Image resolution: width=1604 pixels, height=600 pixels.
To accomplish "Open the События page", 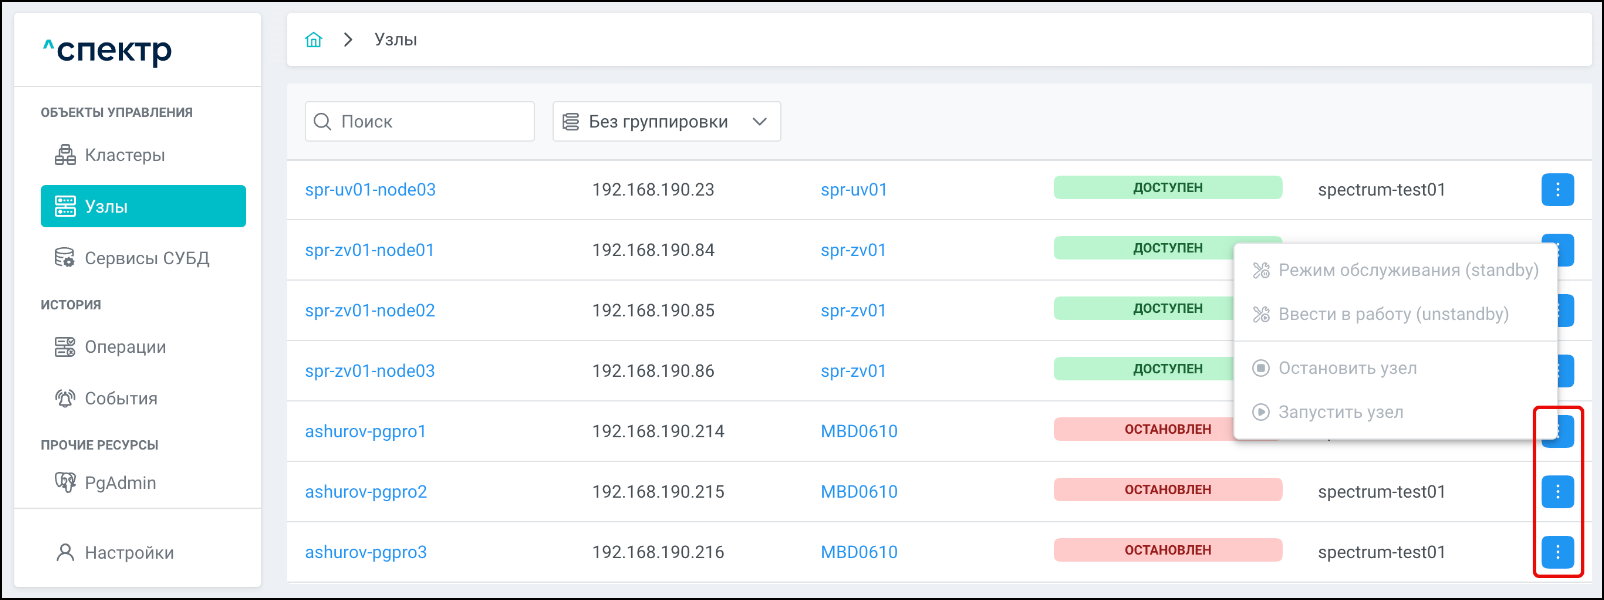I will point(120,398).
